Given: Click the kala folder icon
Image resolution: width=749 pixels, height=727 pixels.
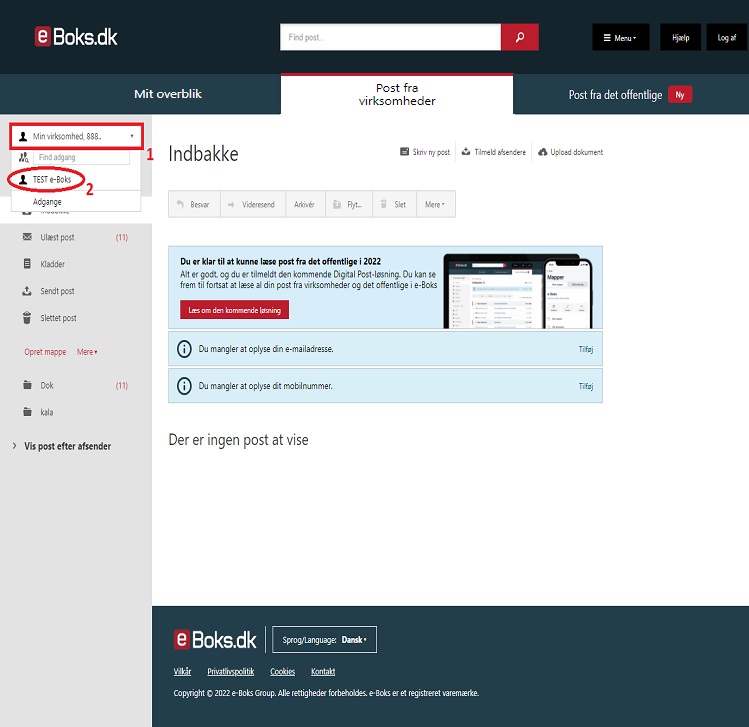Looking at the screenshot, I should [27, 412].
